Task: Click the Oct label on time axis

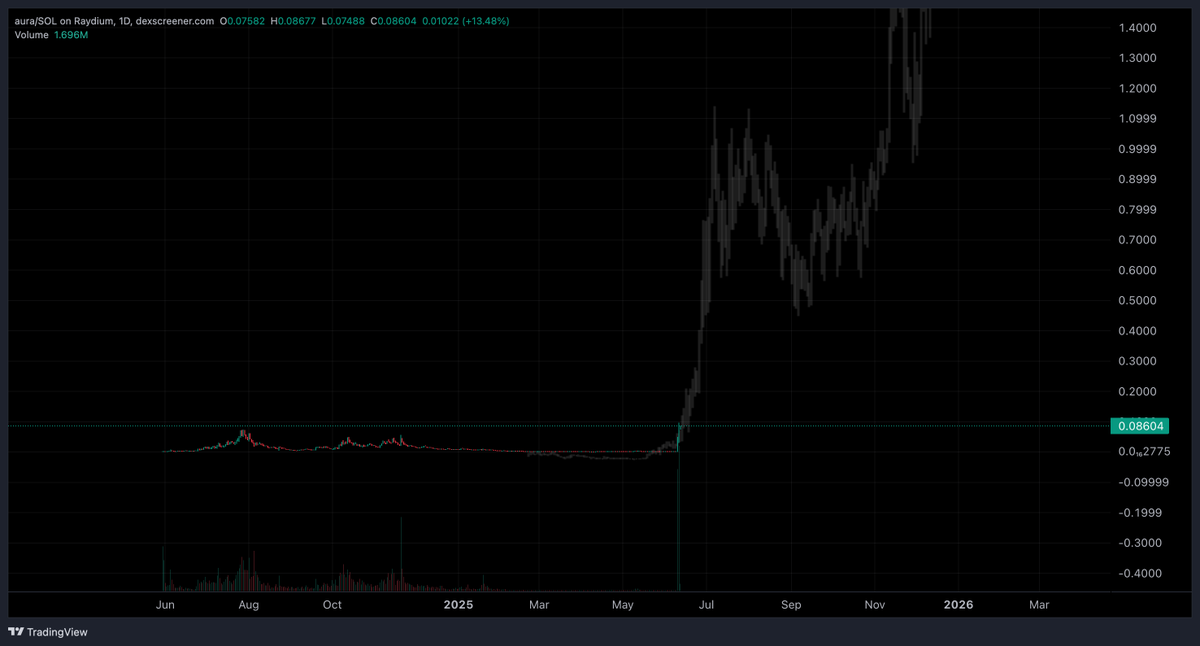Action: click(332, 605)
